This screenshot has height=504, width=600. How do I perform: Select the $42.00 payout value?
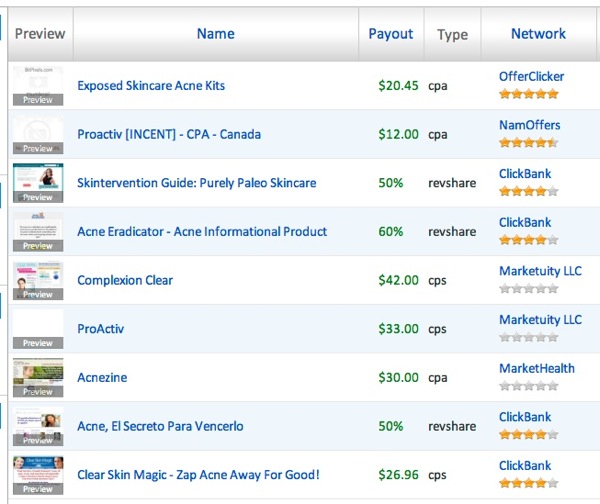click(398, 280)
